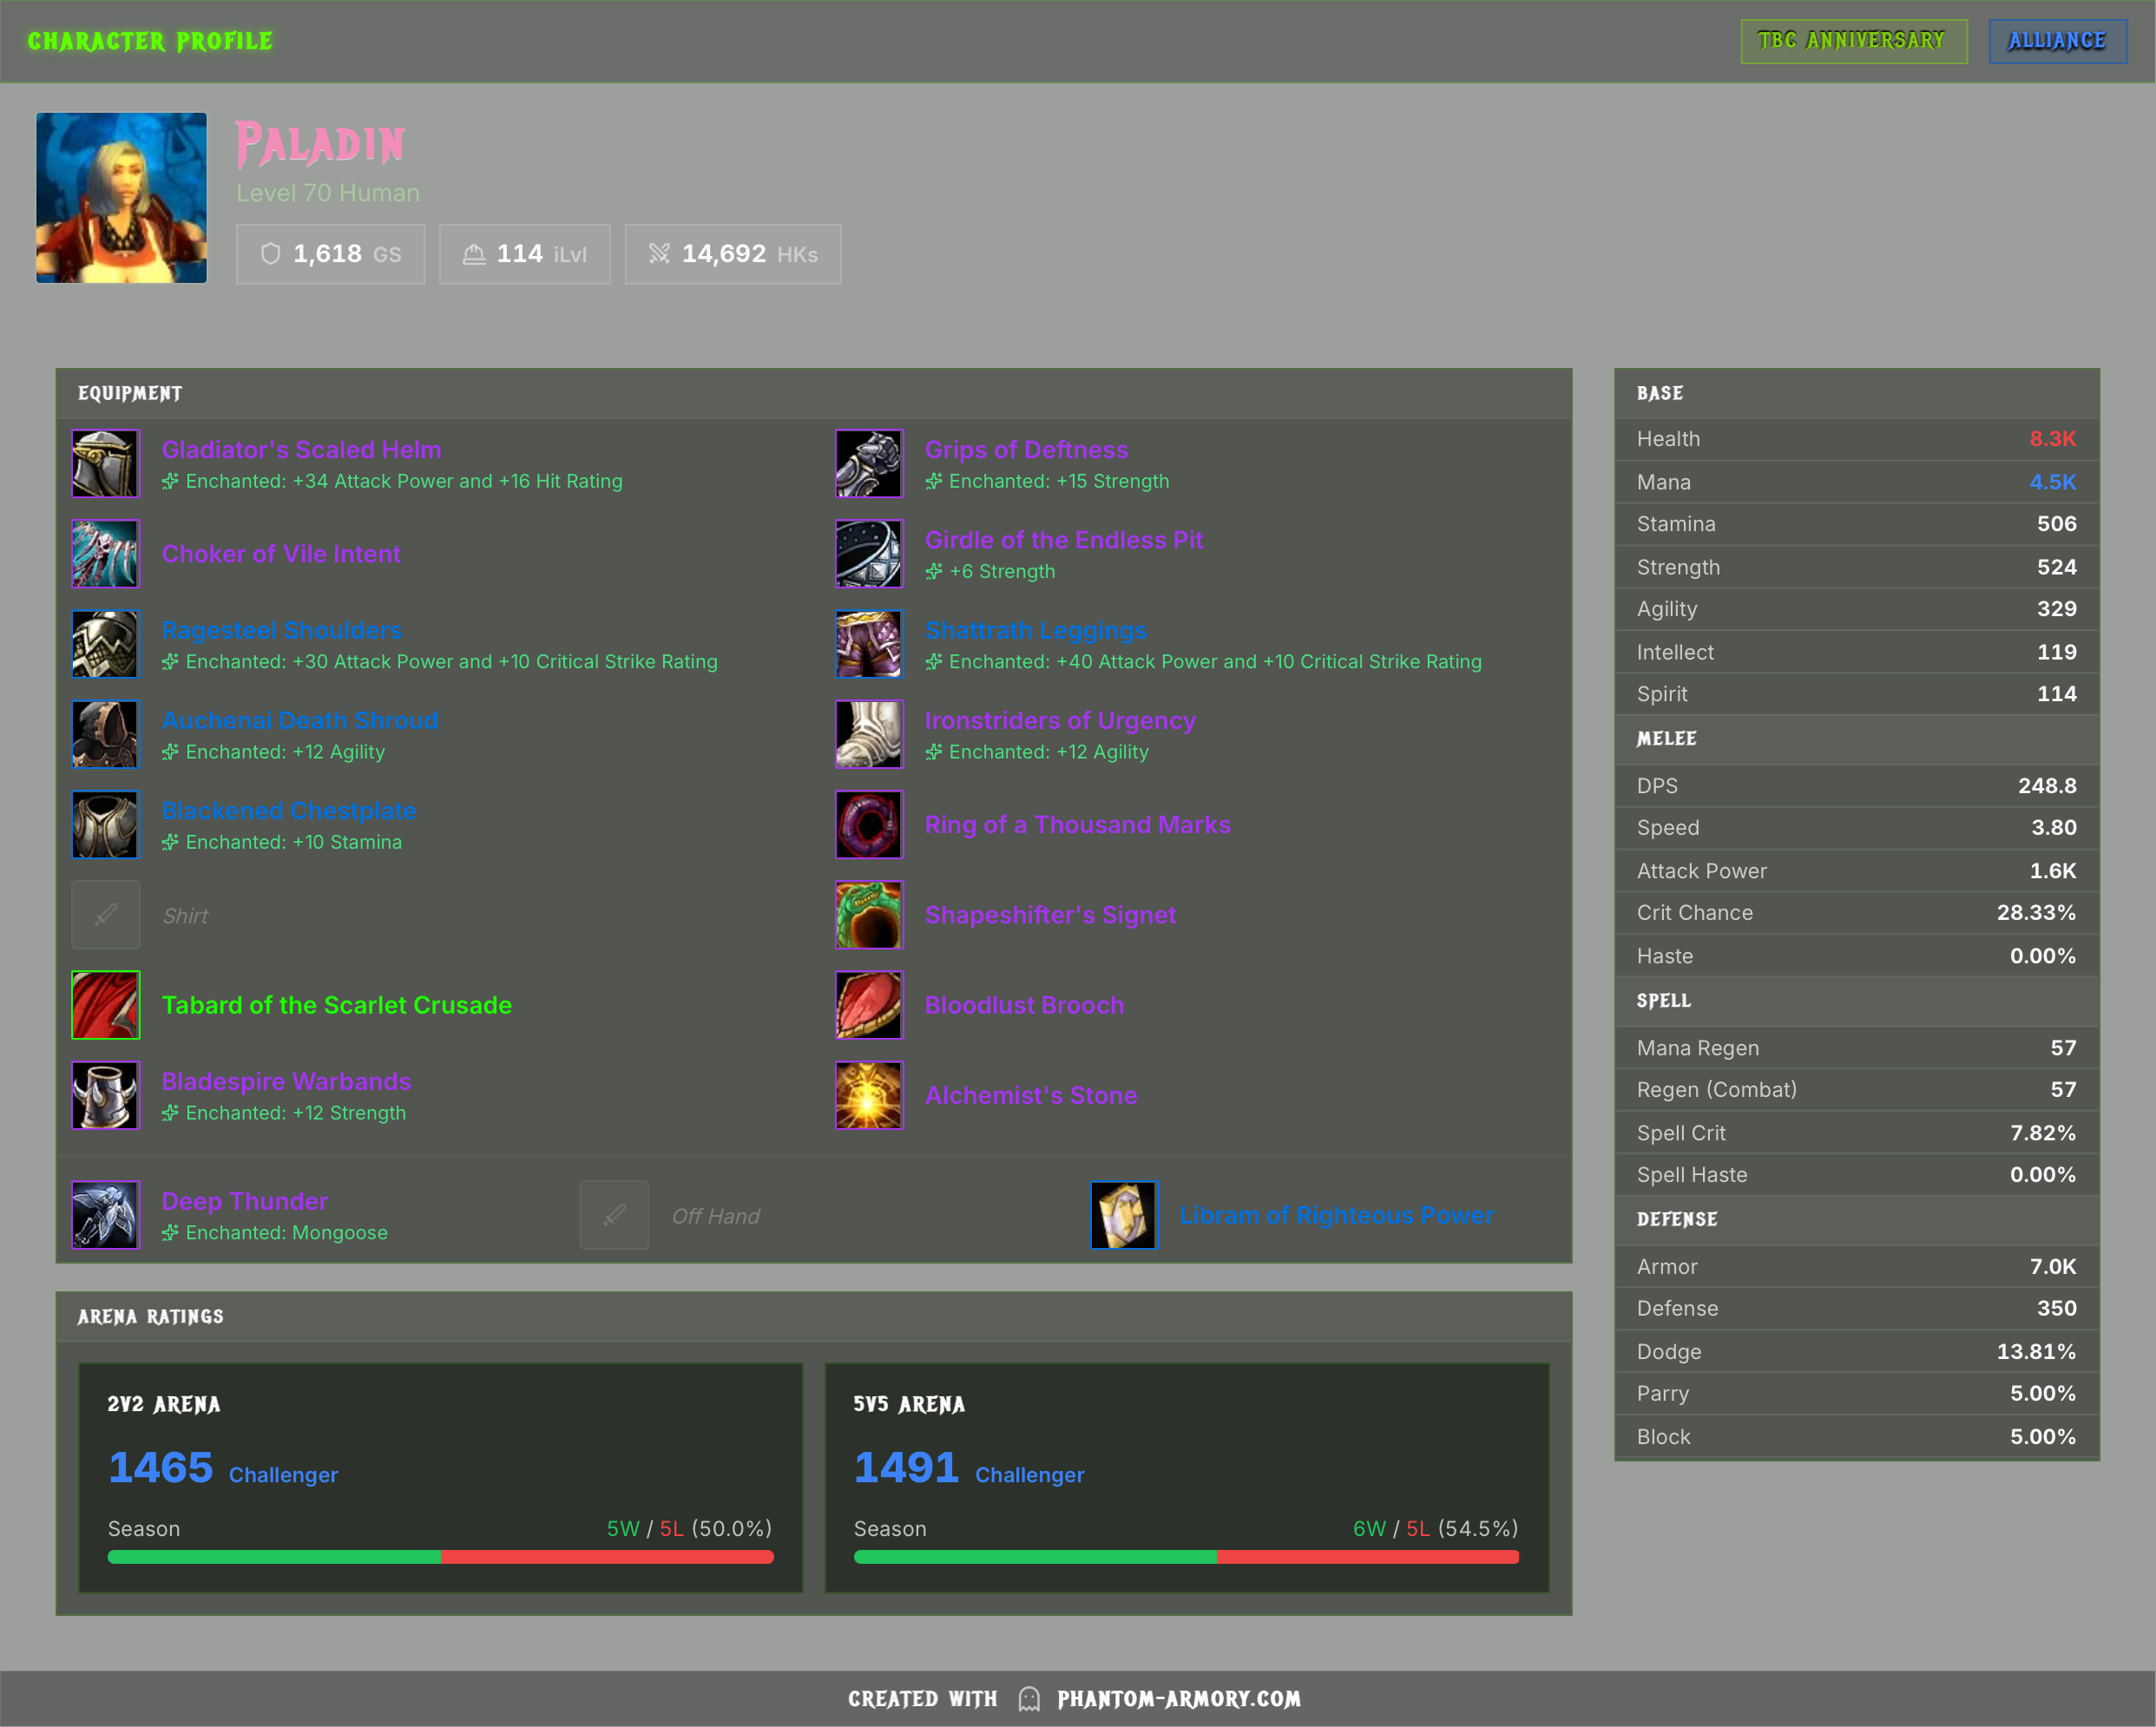Click the Phantom-Armory.com footer link
The image size is (2156, 1727).
[x=1179, y=1699]
